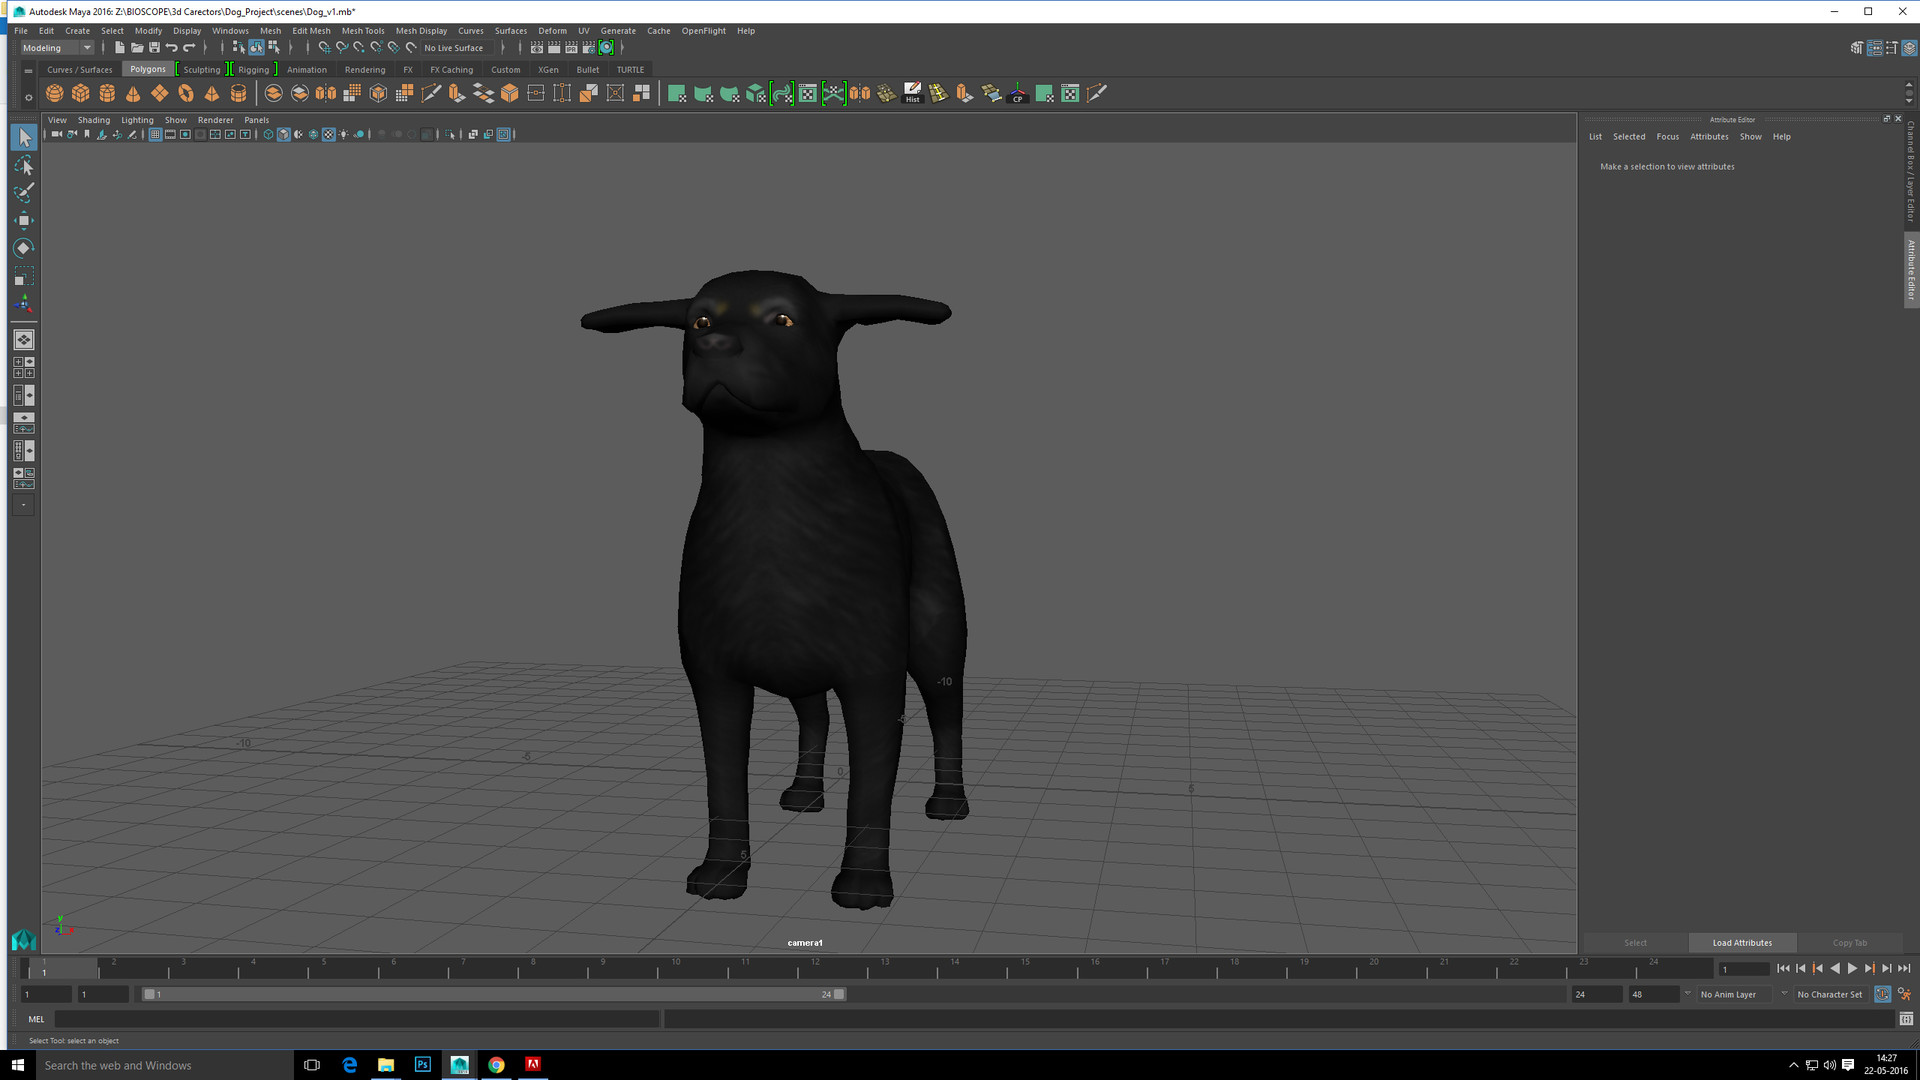This screenshot has height=1080, width=1920.
Task: Create a polygon torus from the shelf
Action: click(x=185, y=92)
